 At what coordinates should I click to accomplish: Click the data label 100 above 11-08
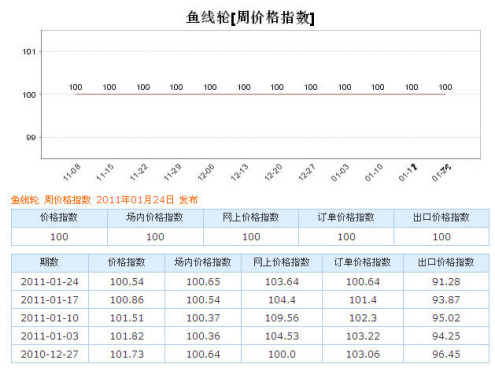(x=75, y=87)
